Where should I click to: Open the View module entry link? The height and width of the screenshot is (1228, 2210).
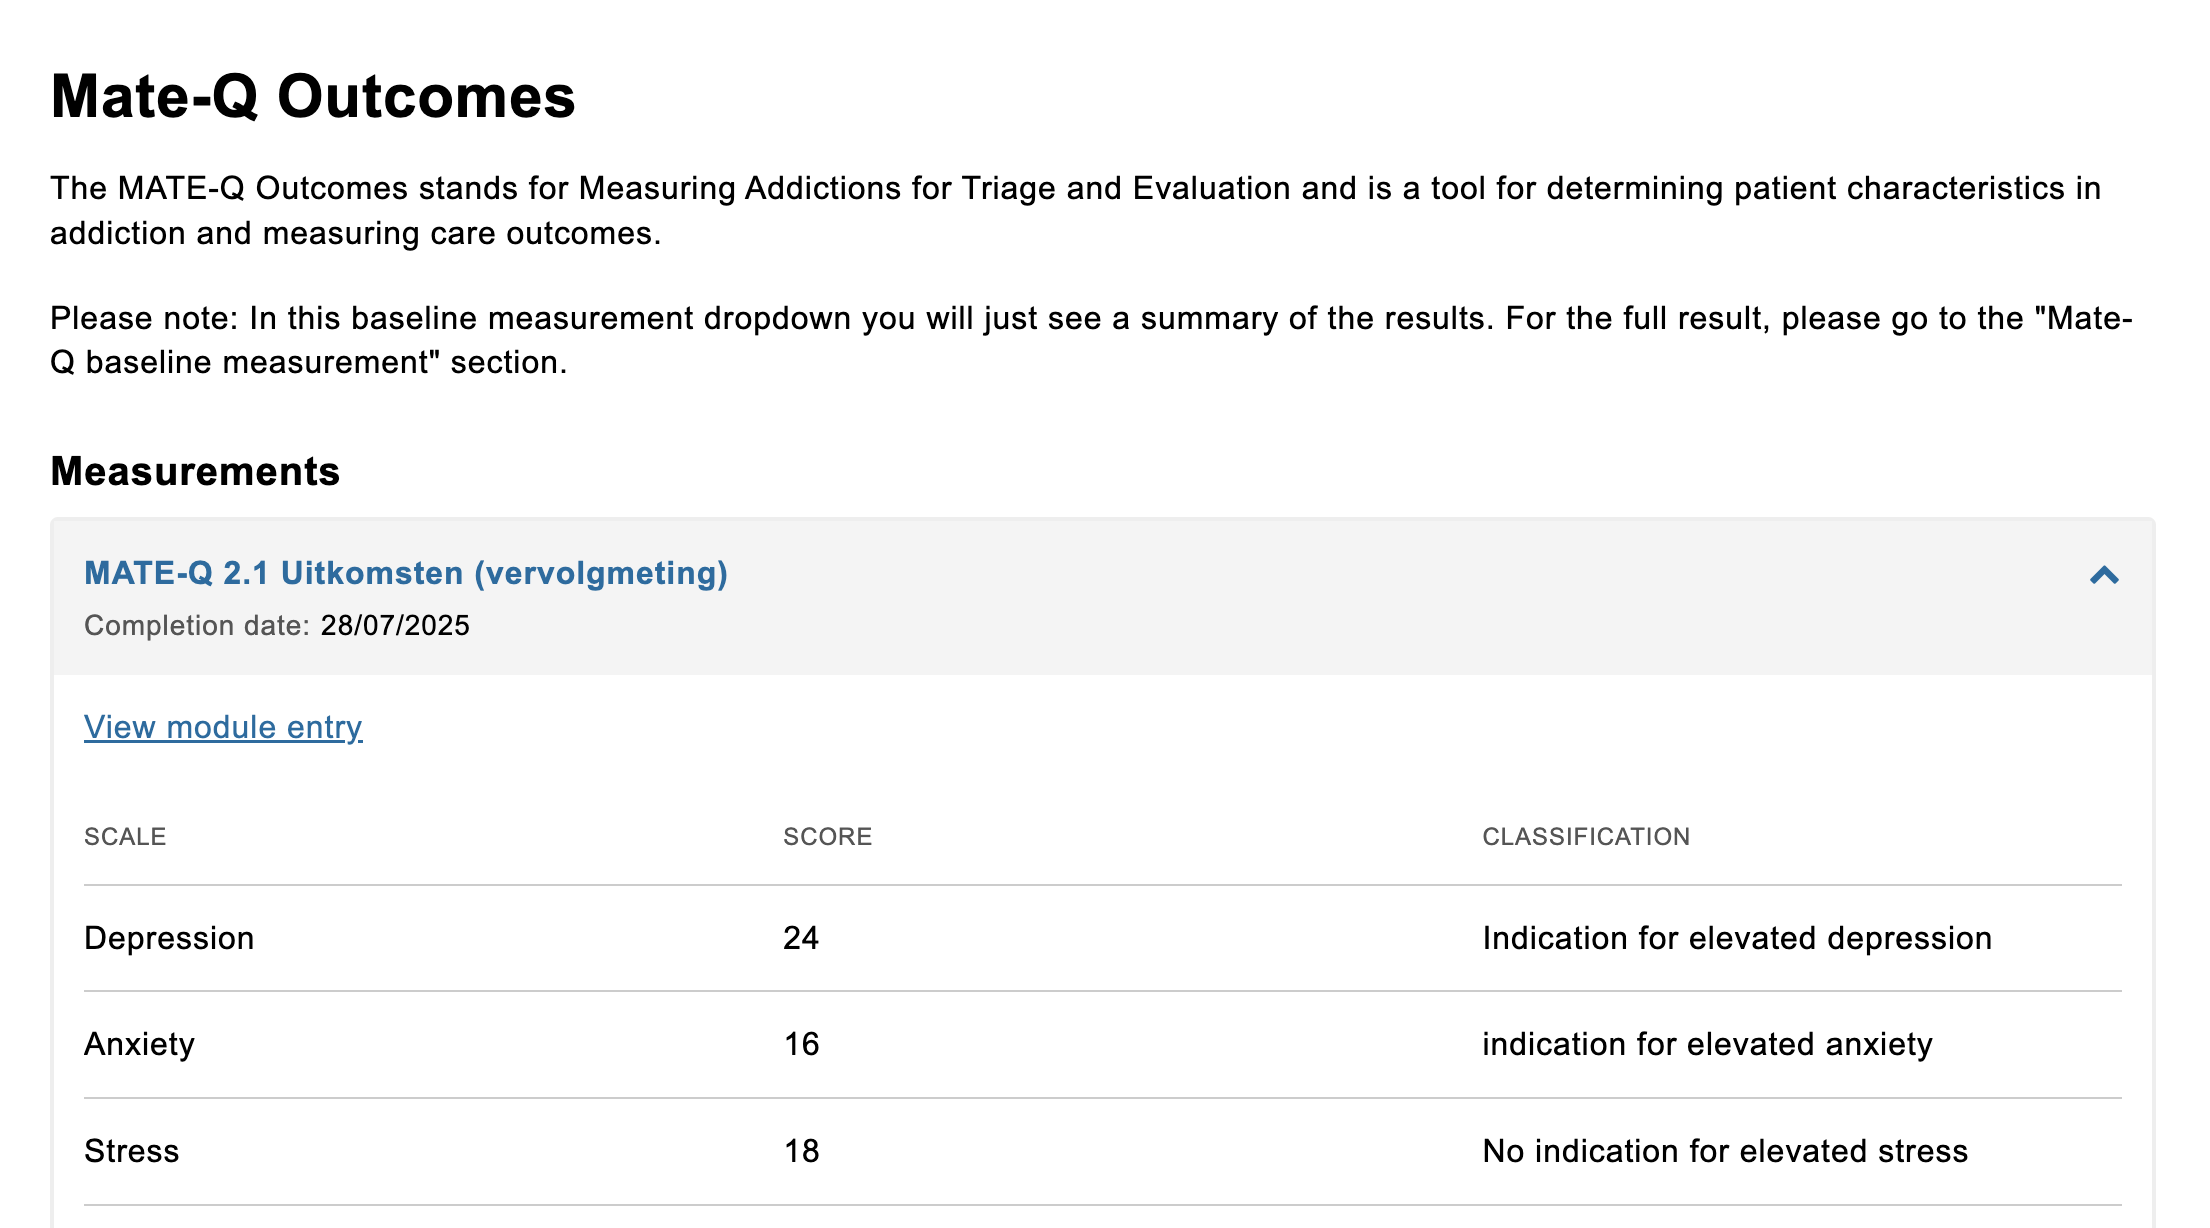(223, 727)
